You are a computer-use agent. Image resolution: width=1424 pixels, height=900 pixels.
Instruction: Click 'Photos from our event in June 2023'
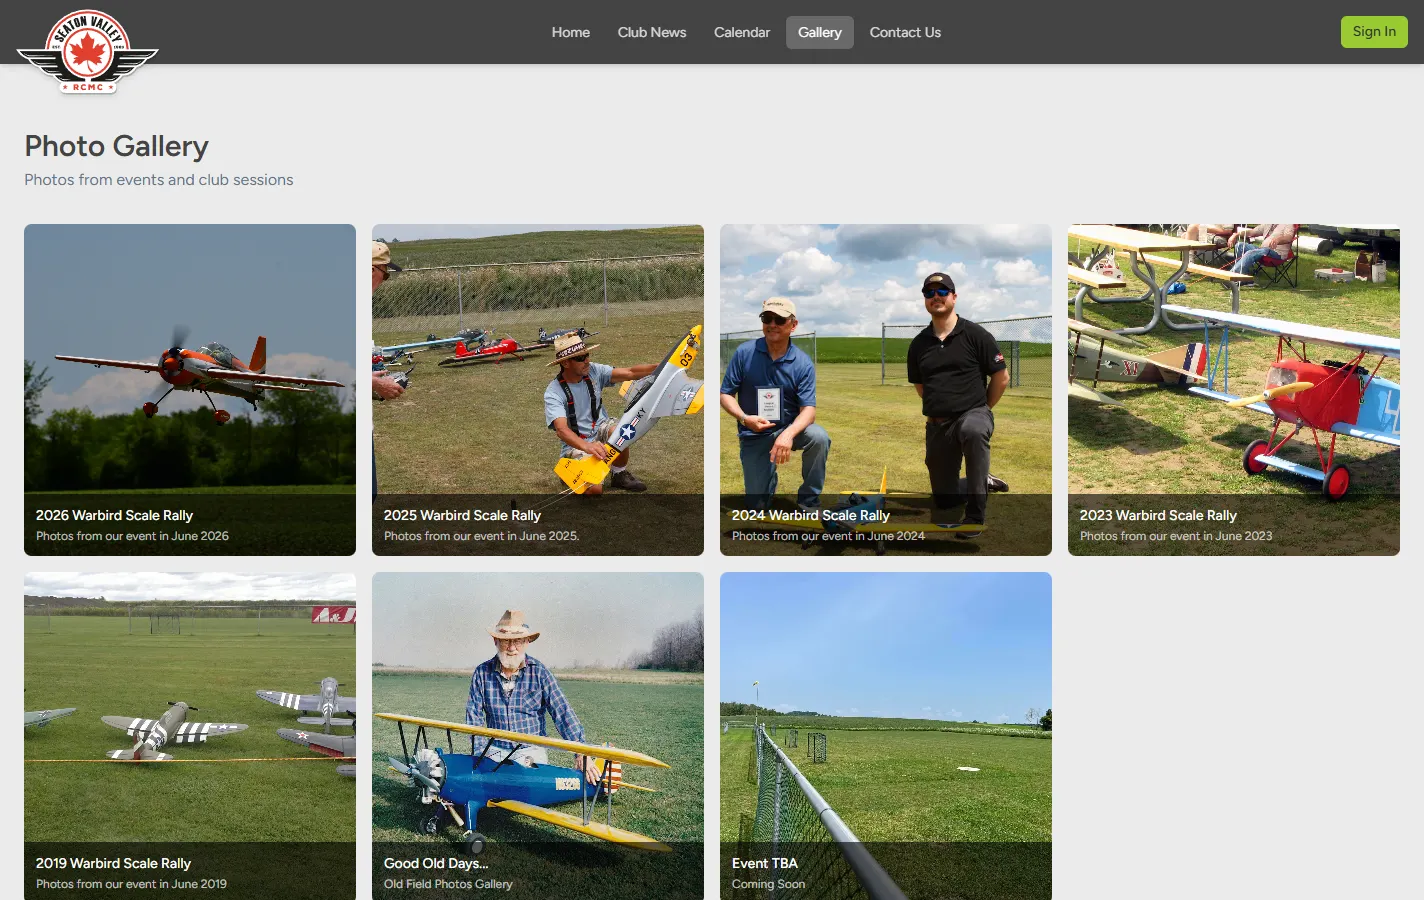(x=1176, y=536)
